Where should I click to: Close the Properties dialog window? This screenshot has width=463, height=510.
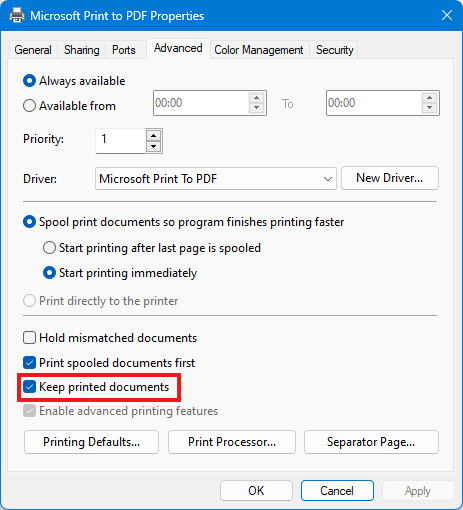point(447,15)
